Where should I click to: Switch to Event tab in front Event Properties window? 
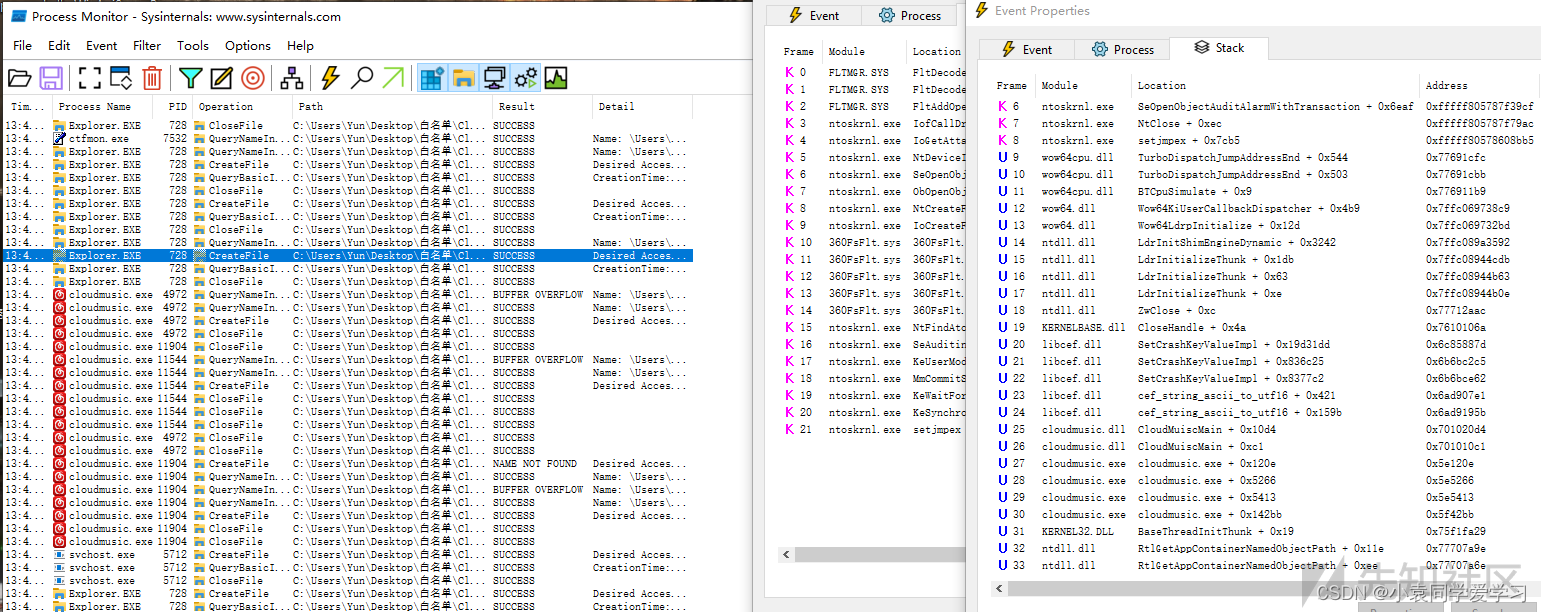(1026, 49)
